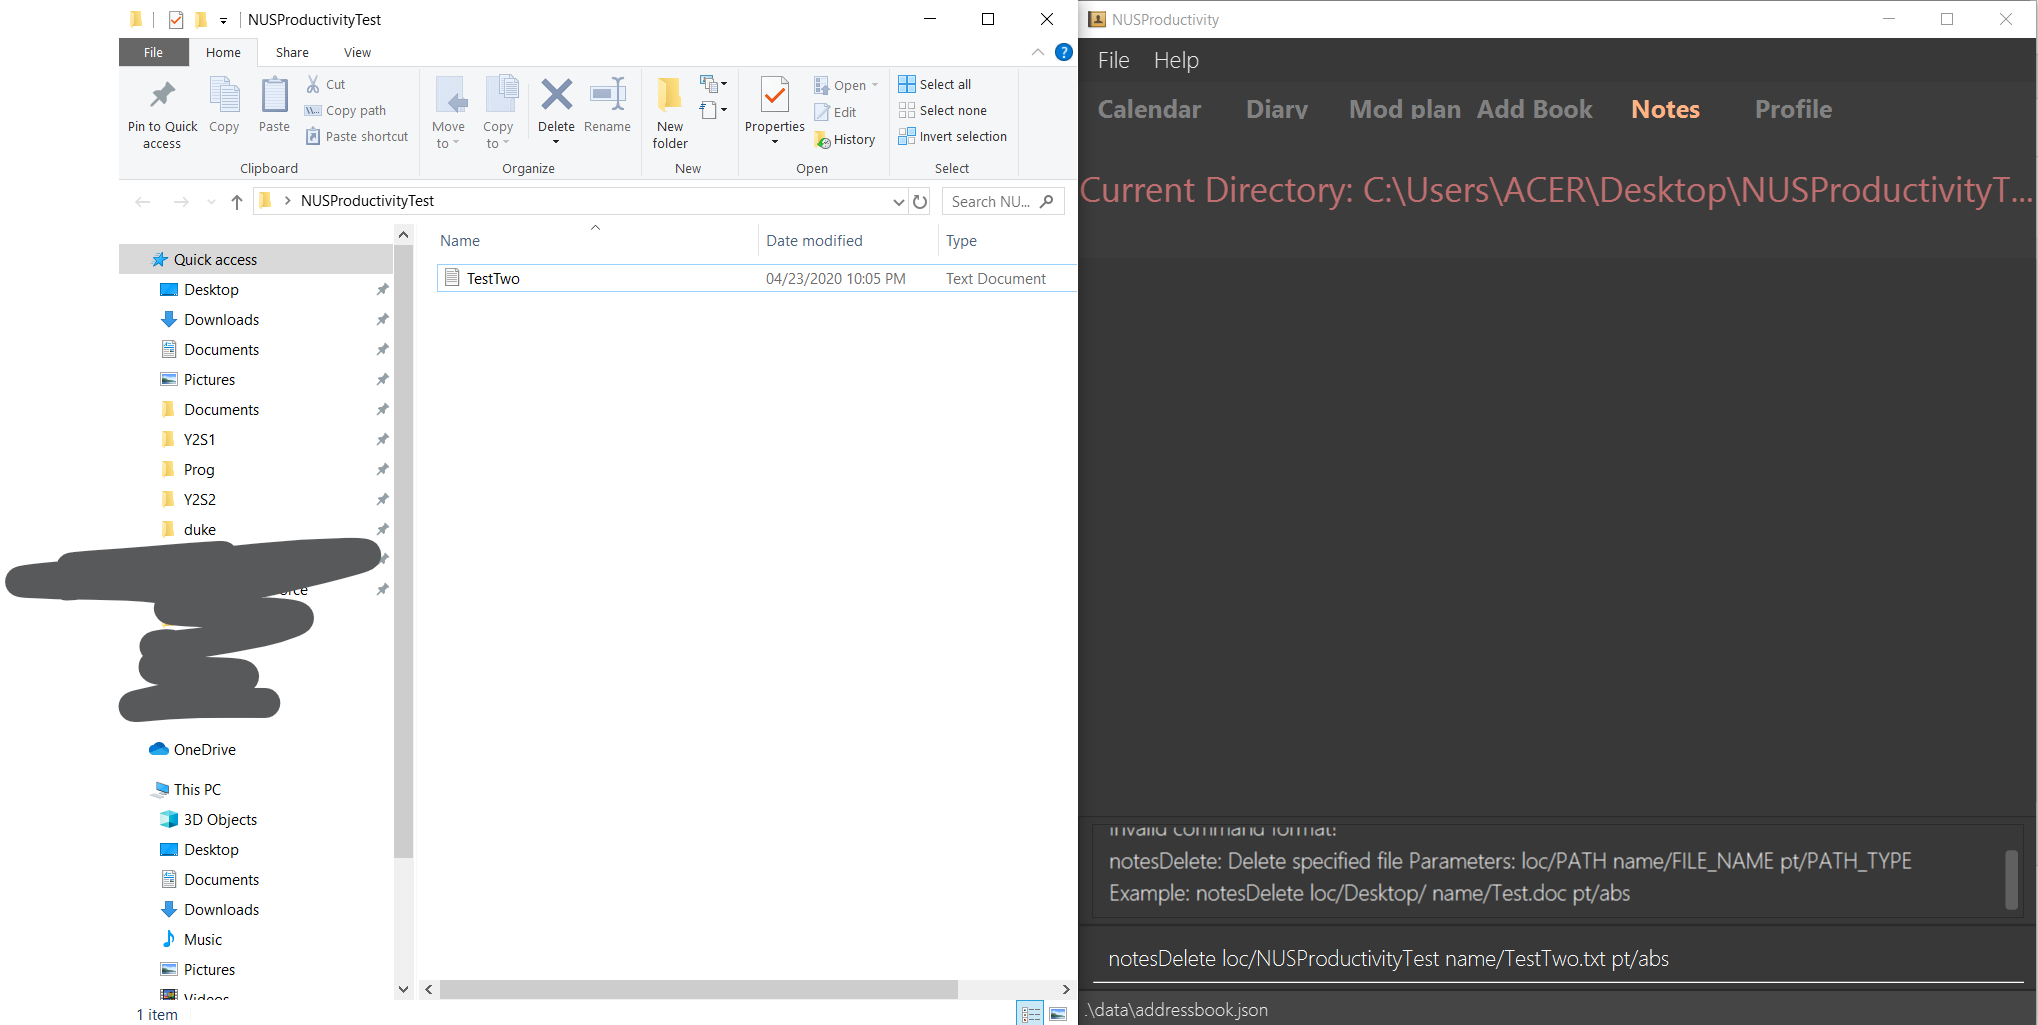Click Select all in ribbon
The width and height of the screenshot is (2038, 1025).
tap(935, 85)
